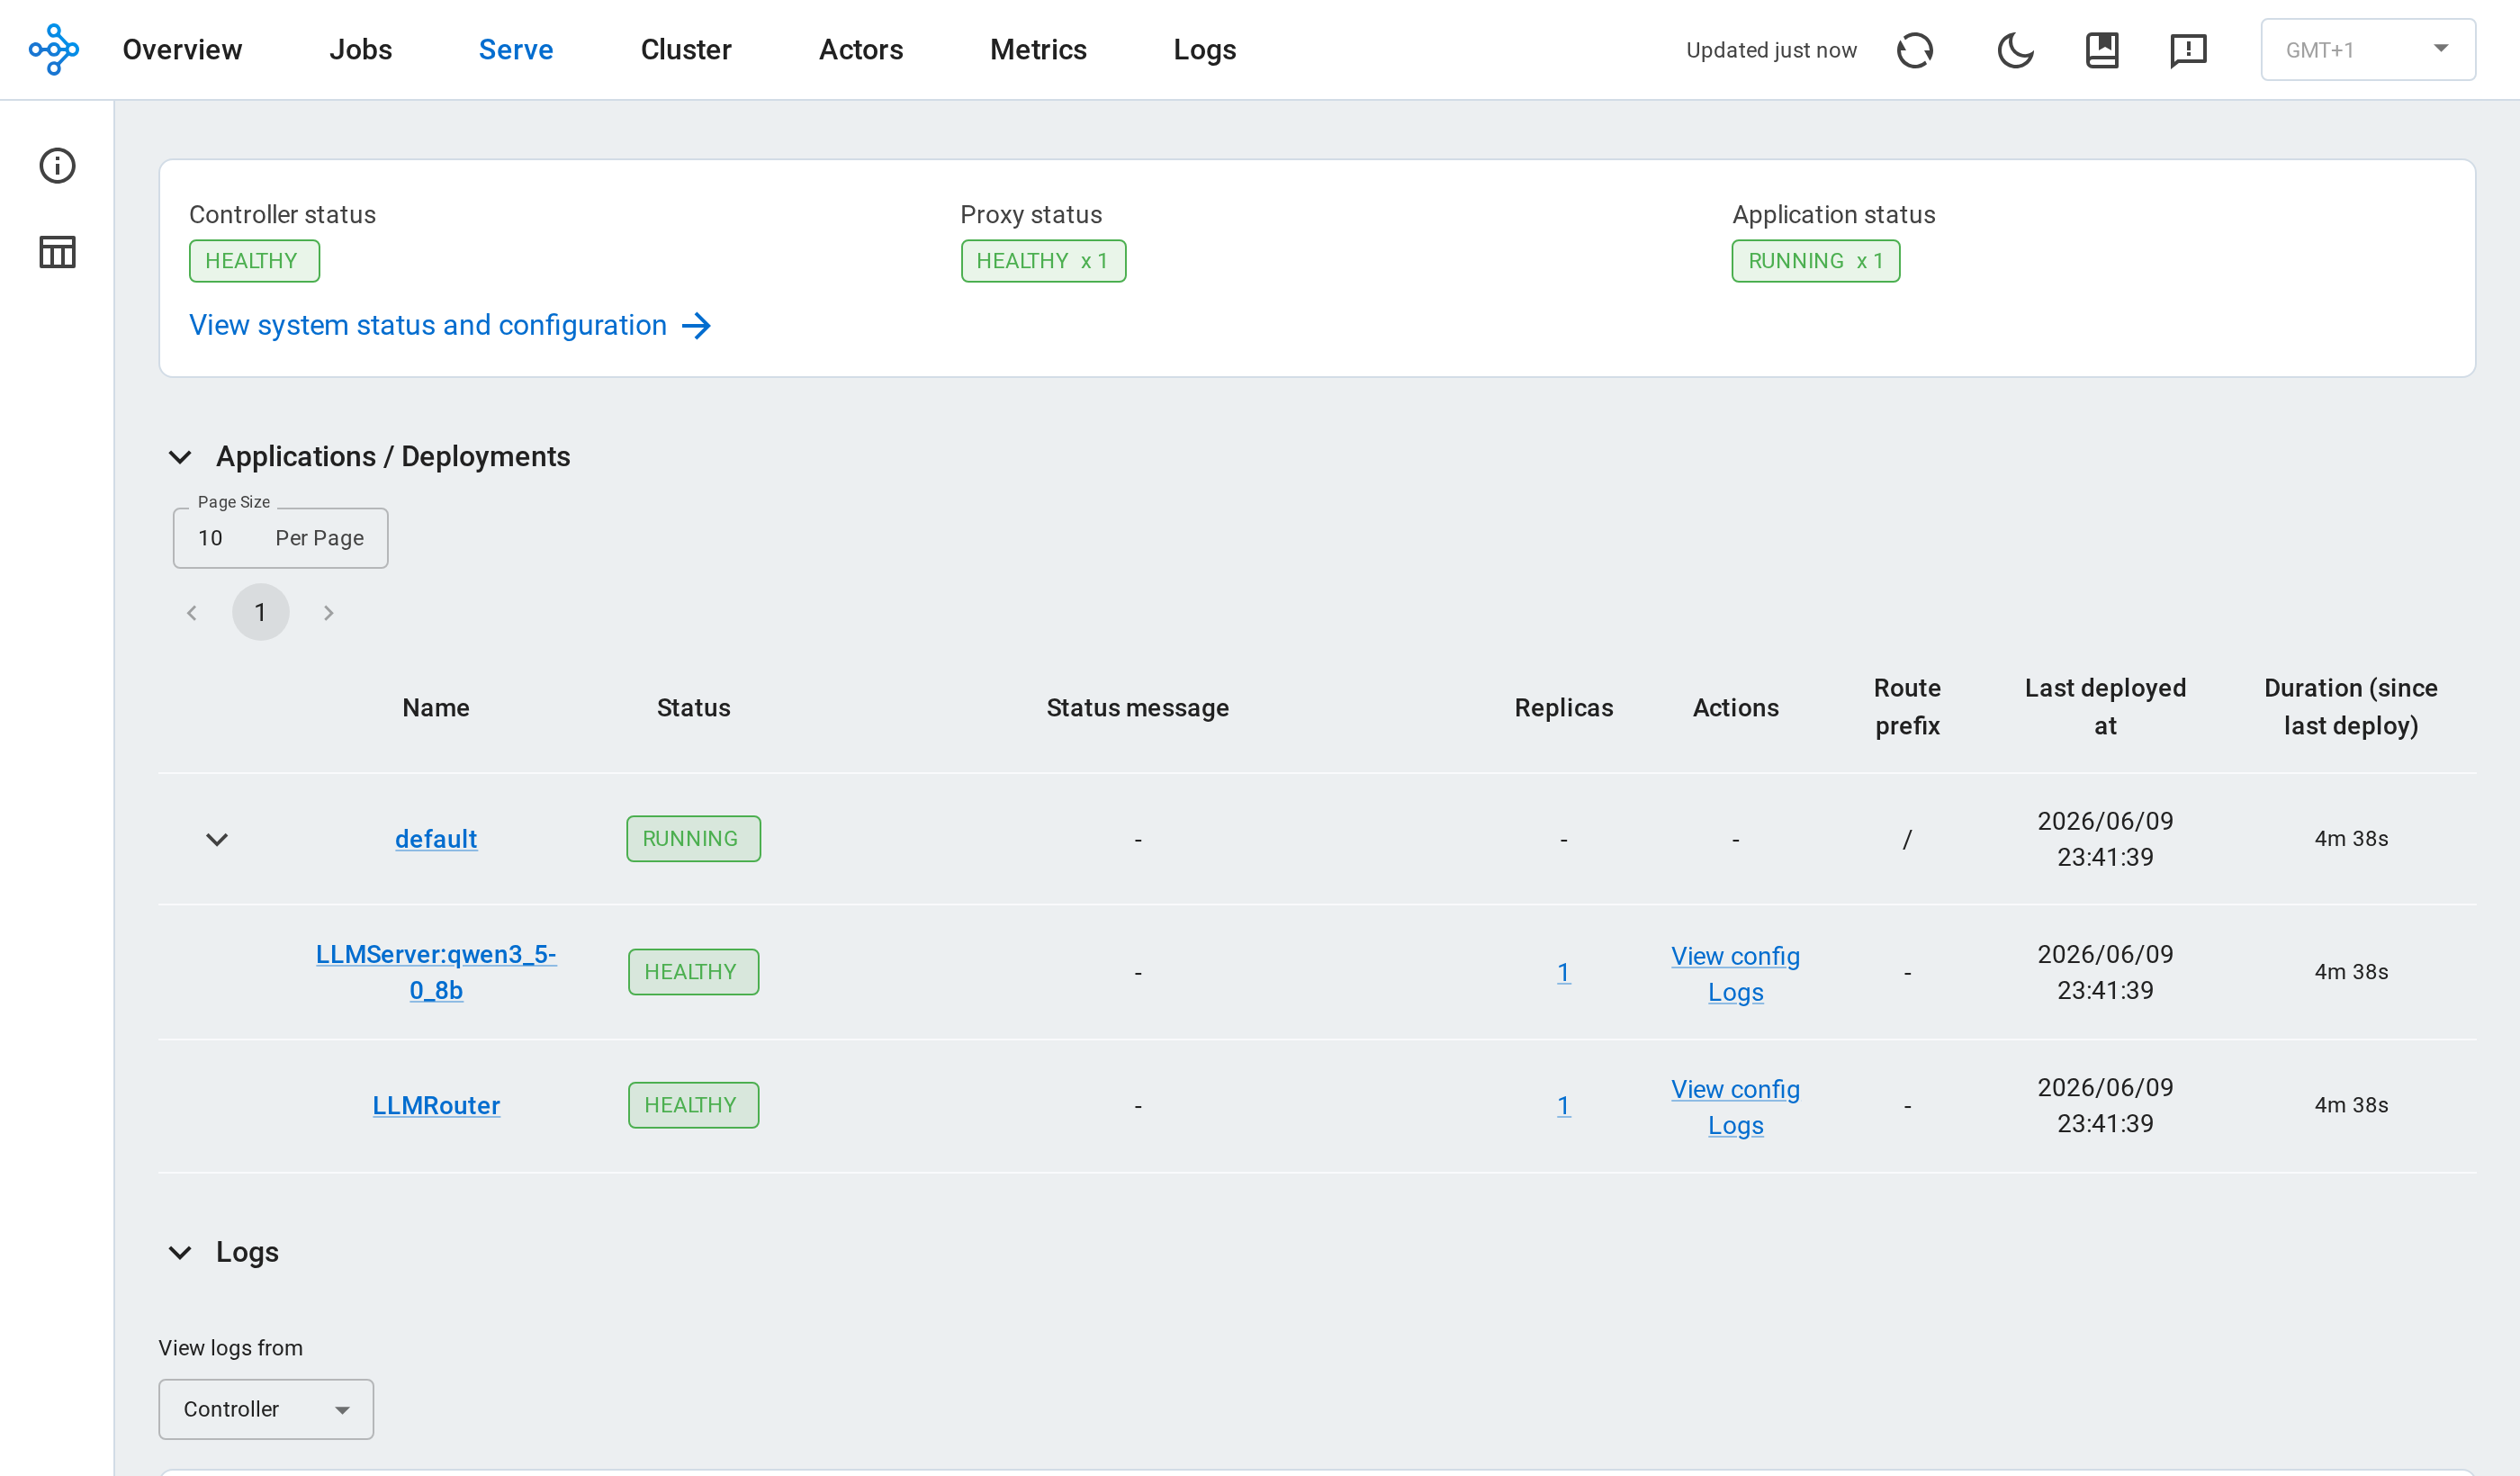Open the Cluster tab
This screenshot has width=2520, height=1476.
tap(686, 49)
